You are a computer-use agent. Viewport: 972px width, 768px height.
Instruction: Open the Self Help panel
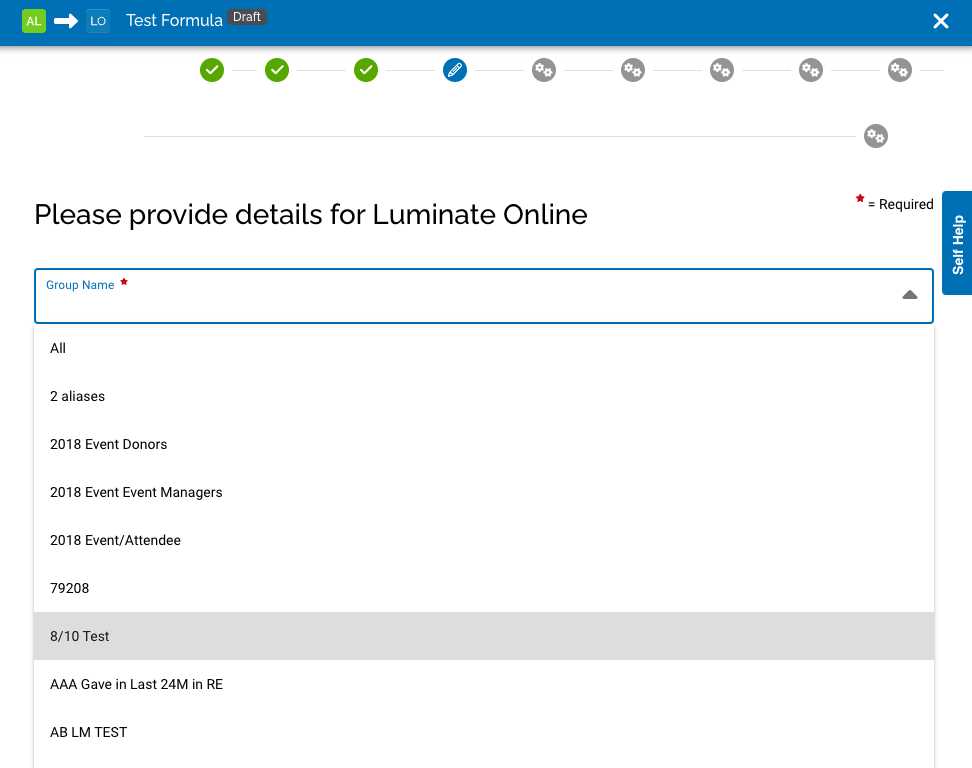(957, 243)
